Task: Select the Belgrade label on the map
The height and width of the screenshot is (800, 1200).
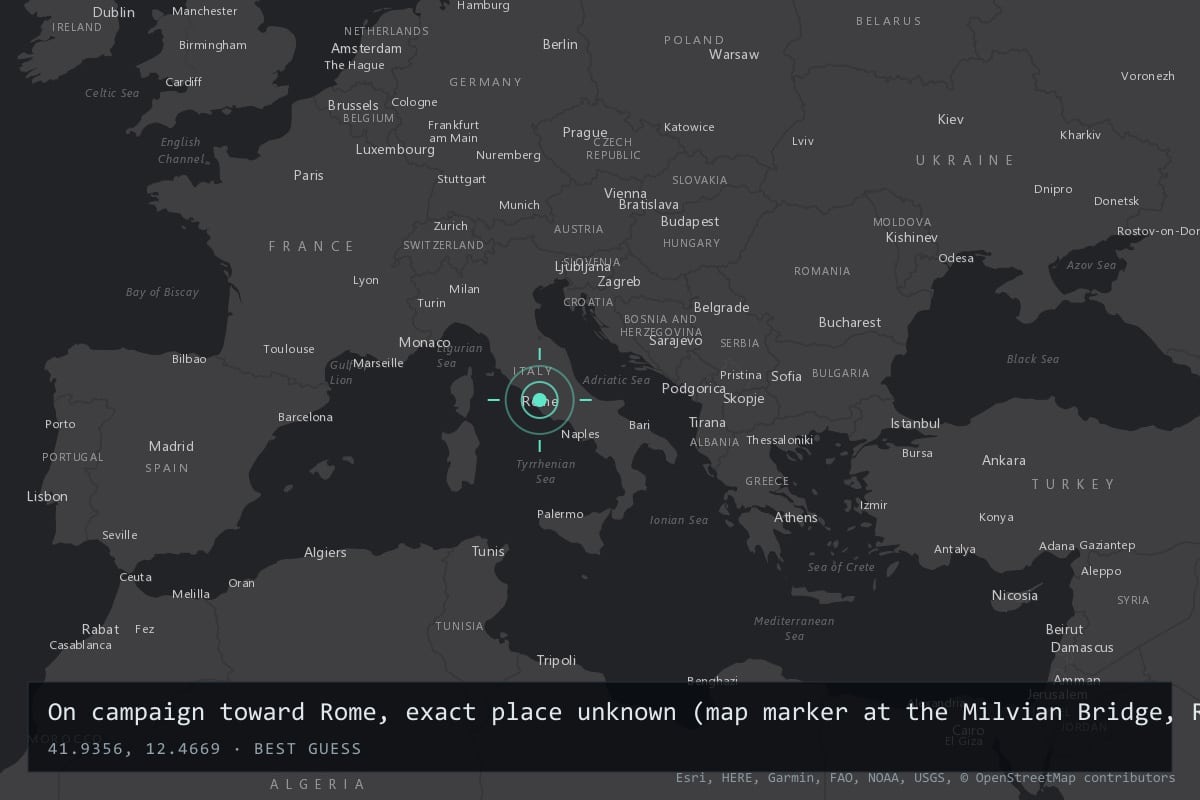Action: [x=721, y=307]
